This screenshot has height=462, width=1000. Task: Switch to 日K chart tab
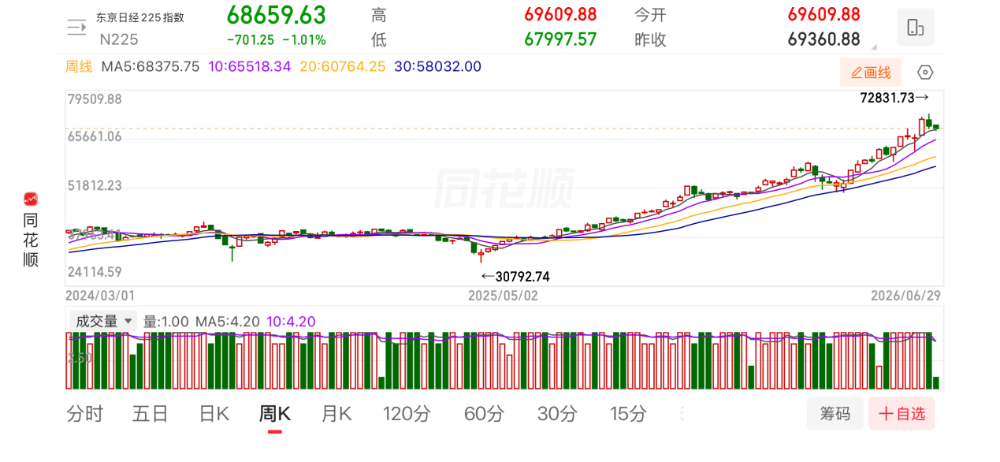click(x=214, y=414)
